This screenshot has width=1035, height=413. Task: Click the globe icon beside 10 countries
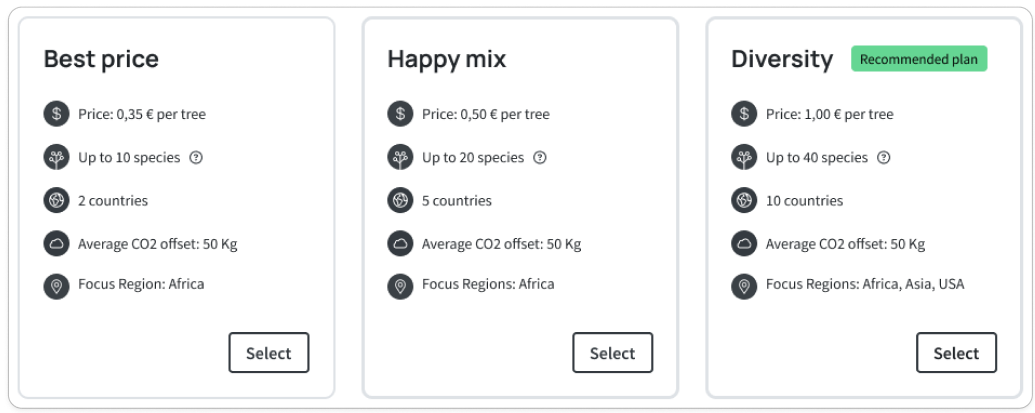(744, 200)
